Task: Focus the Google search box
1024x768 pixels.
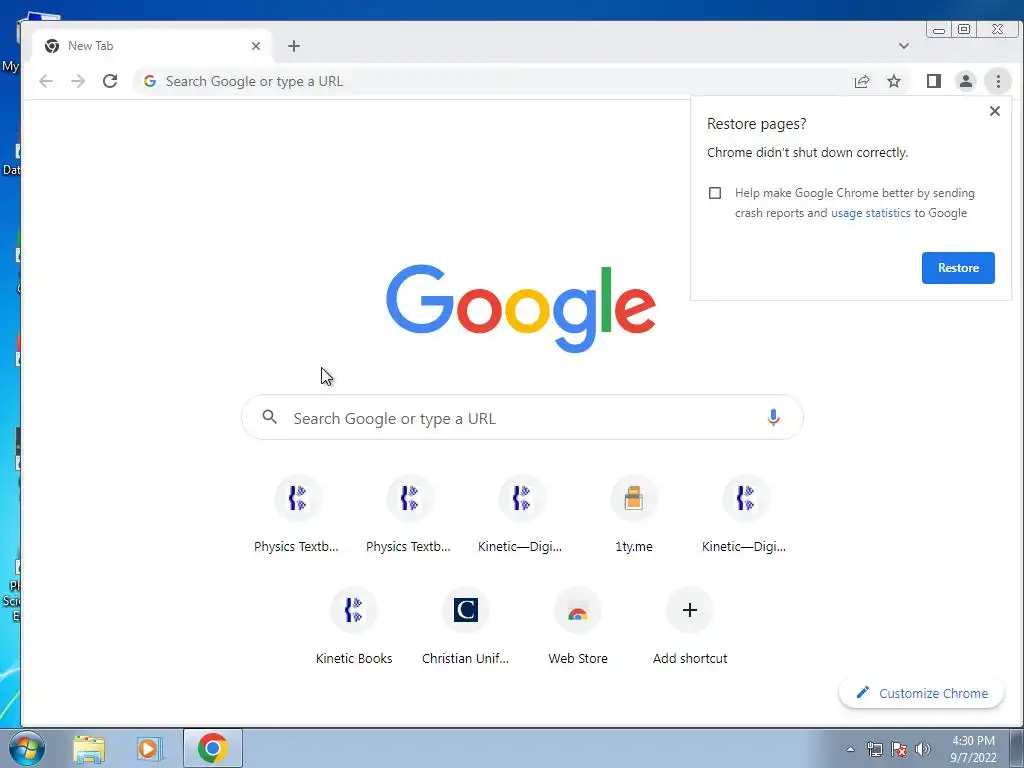Action: (522, 417)
